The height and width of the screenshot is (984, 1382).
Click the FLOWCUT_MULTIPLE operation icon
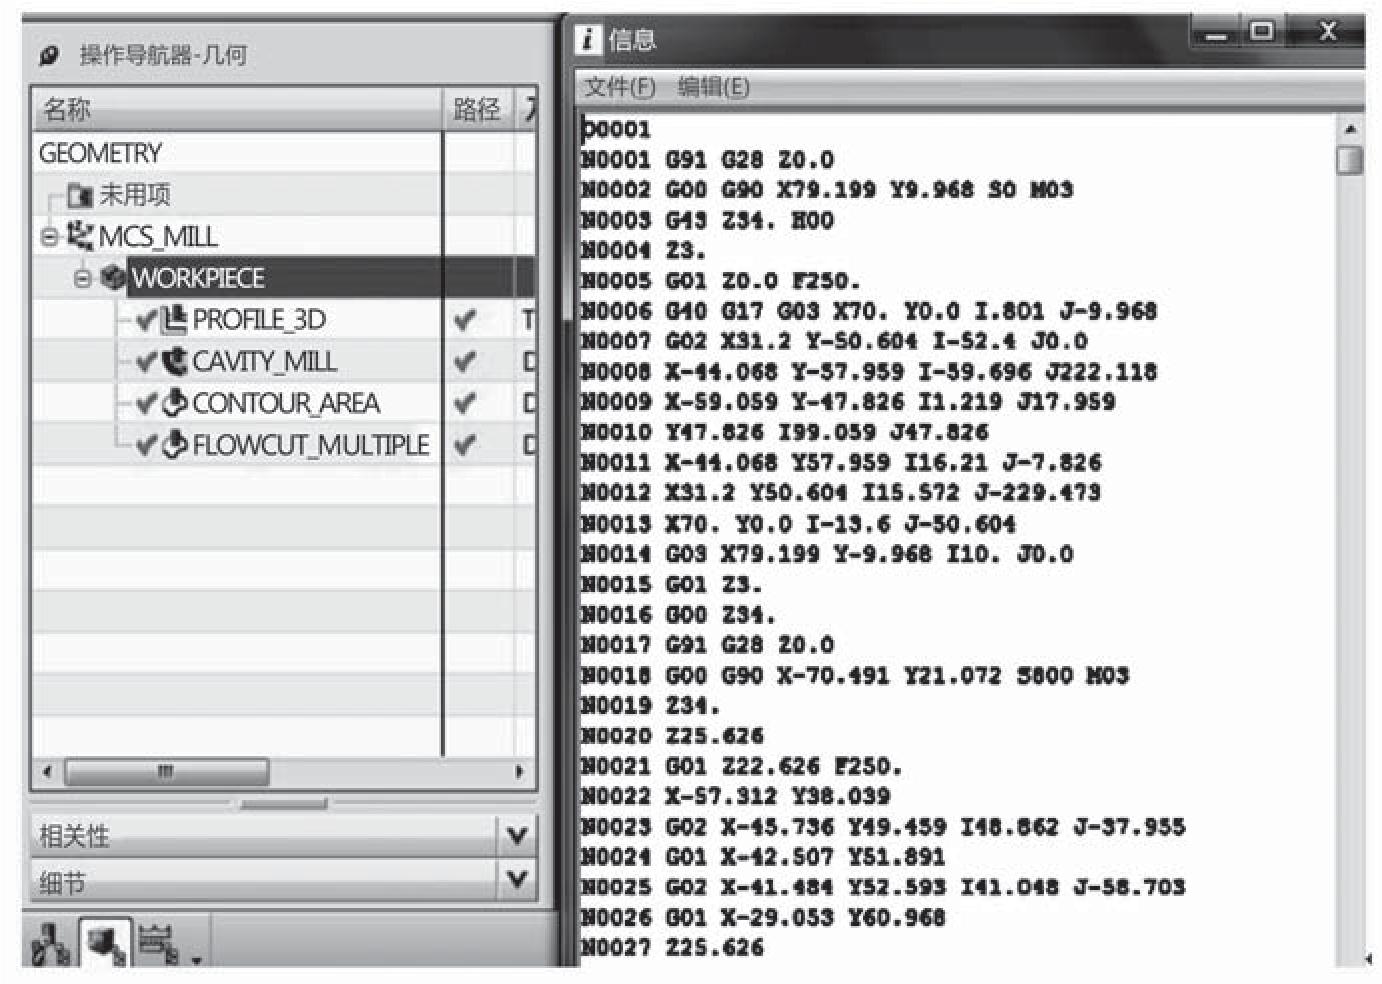pos(174,444)
